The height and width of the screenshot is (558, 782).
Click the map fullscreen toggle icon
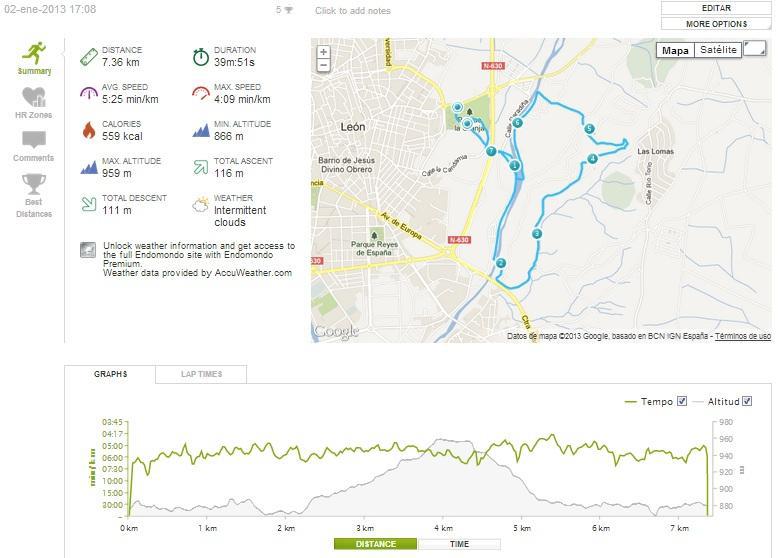[756, 49]
